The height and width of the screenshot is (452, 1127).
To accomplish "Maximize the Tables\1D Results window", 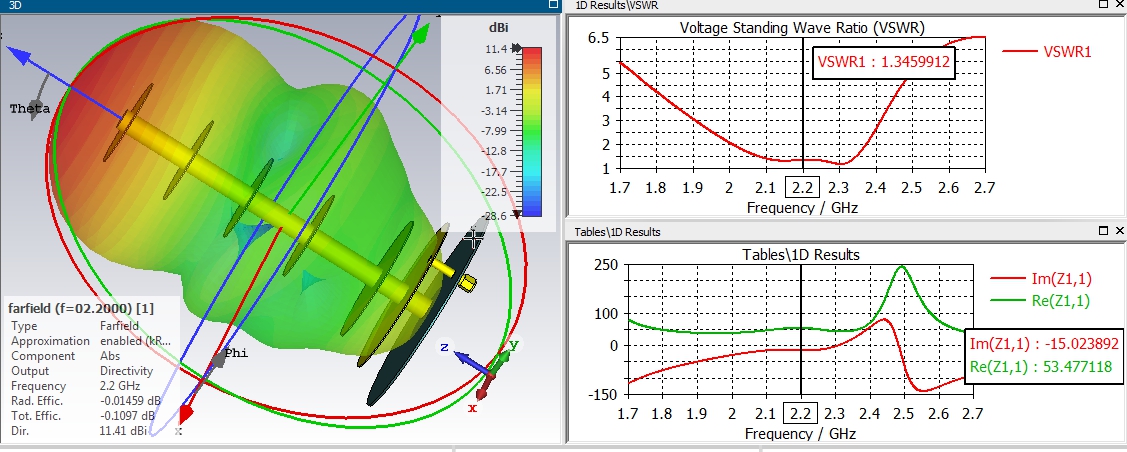I will click(1105, 231).
